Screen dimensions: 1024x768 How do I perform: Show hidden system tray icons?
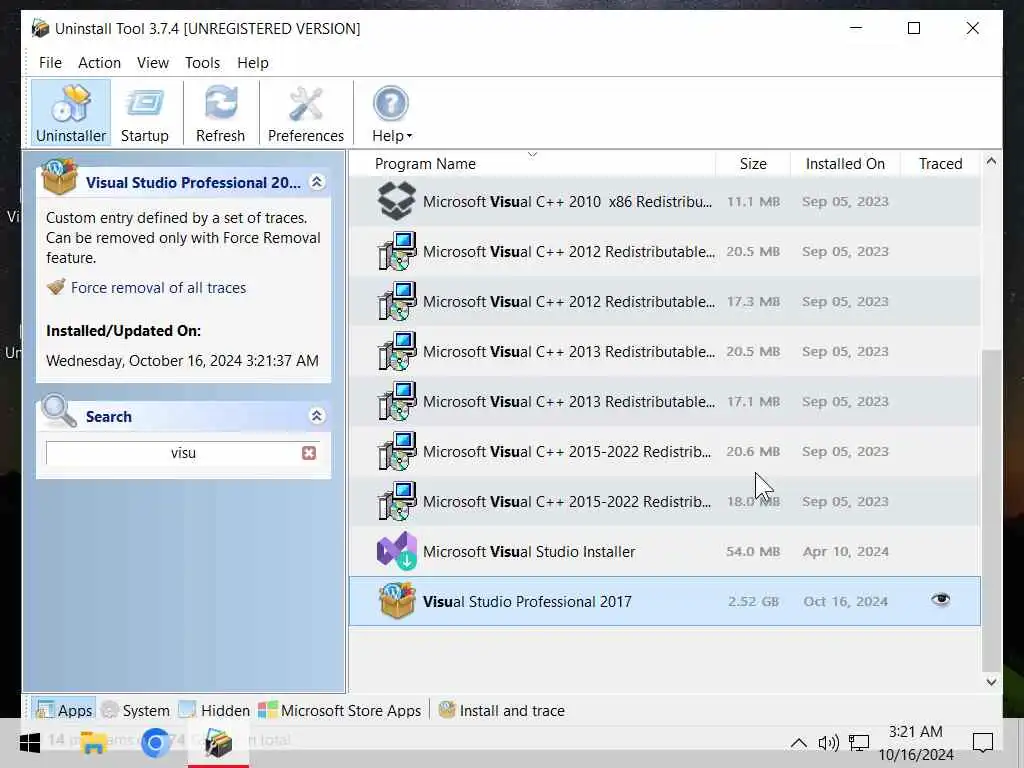[798, 743]
